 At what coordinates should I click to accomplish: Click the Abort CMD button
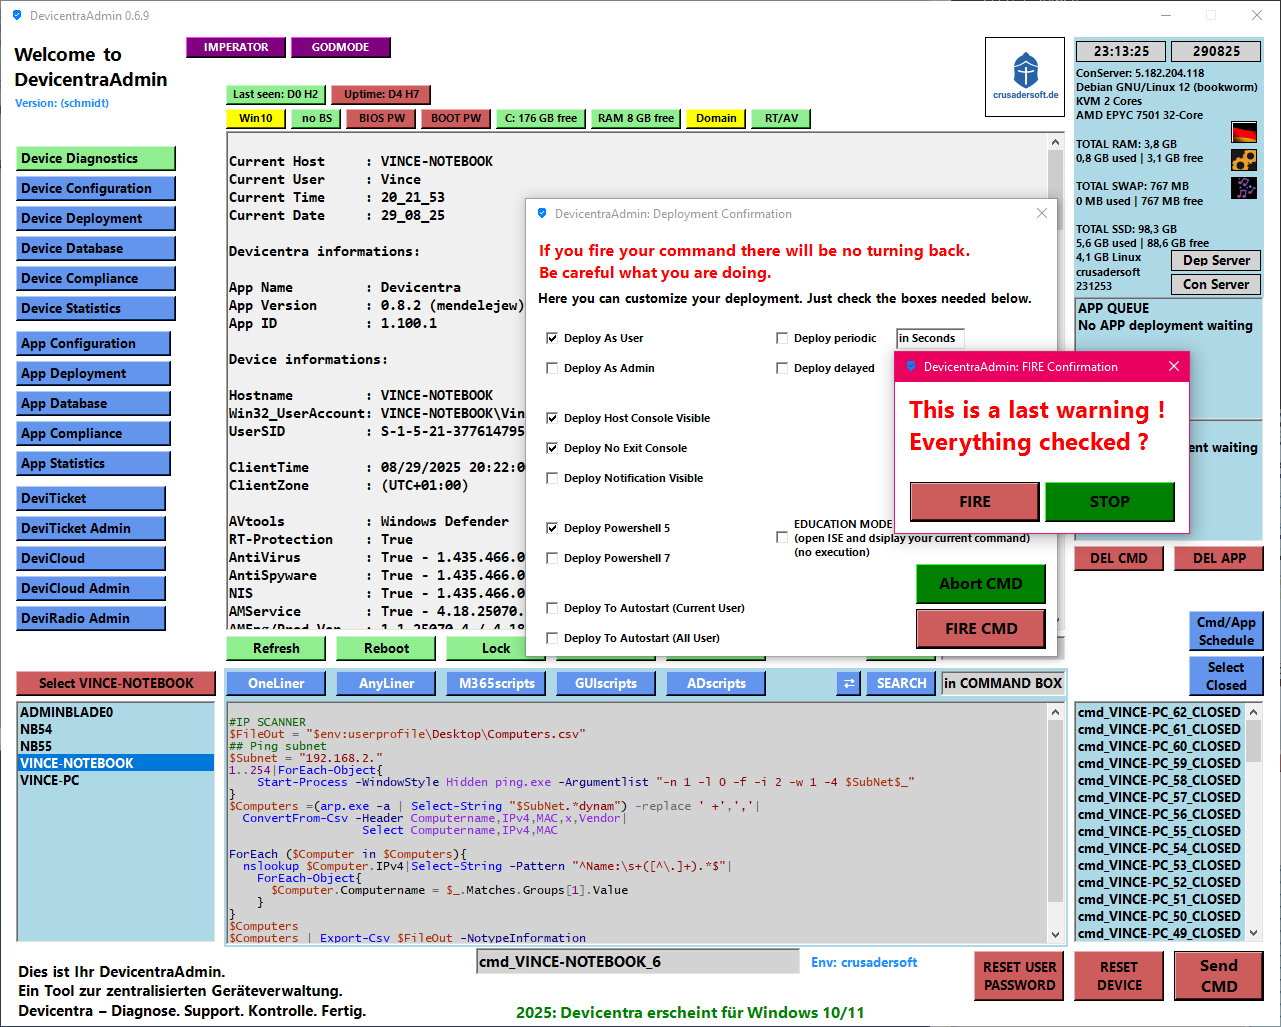[x=980, y=584]
